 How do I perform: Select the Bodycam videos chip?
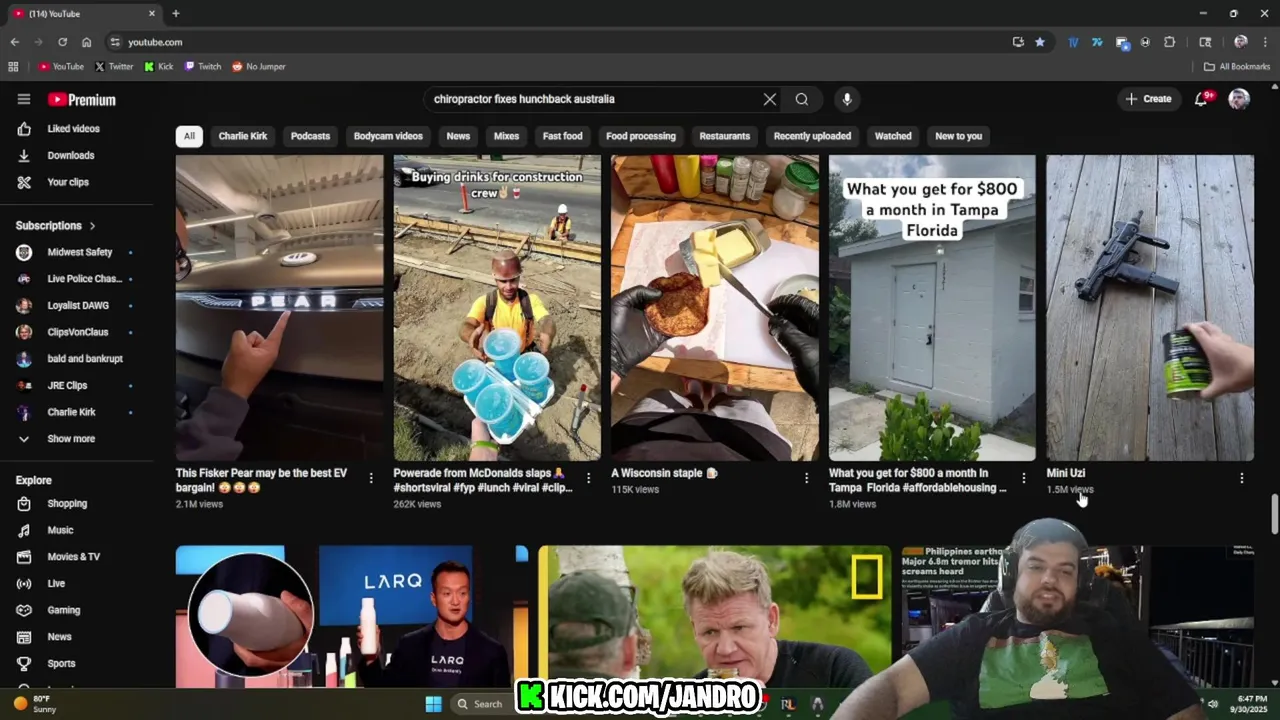(x=388, y=136)
